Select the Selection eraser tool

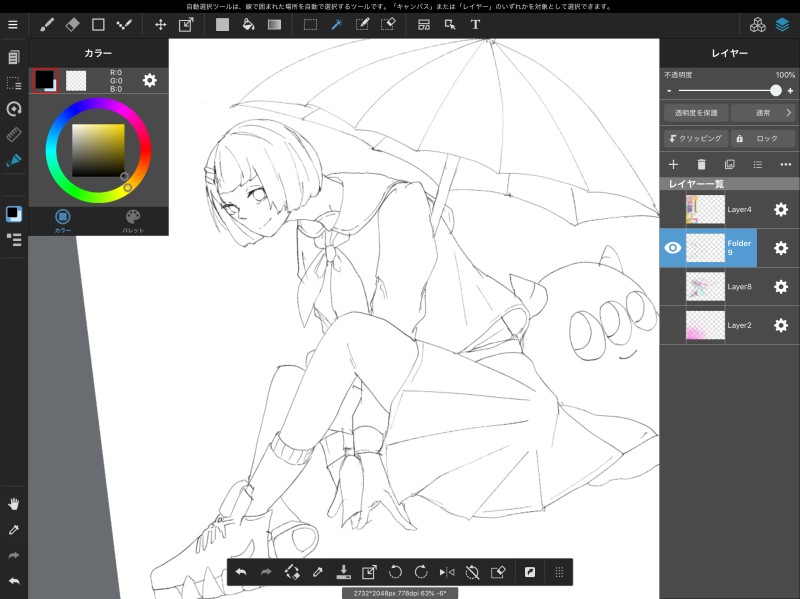tap(388, 24)
